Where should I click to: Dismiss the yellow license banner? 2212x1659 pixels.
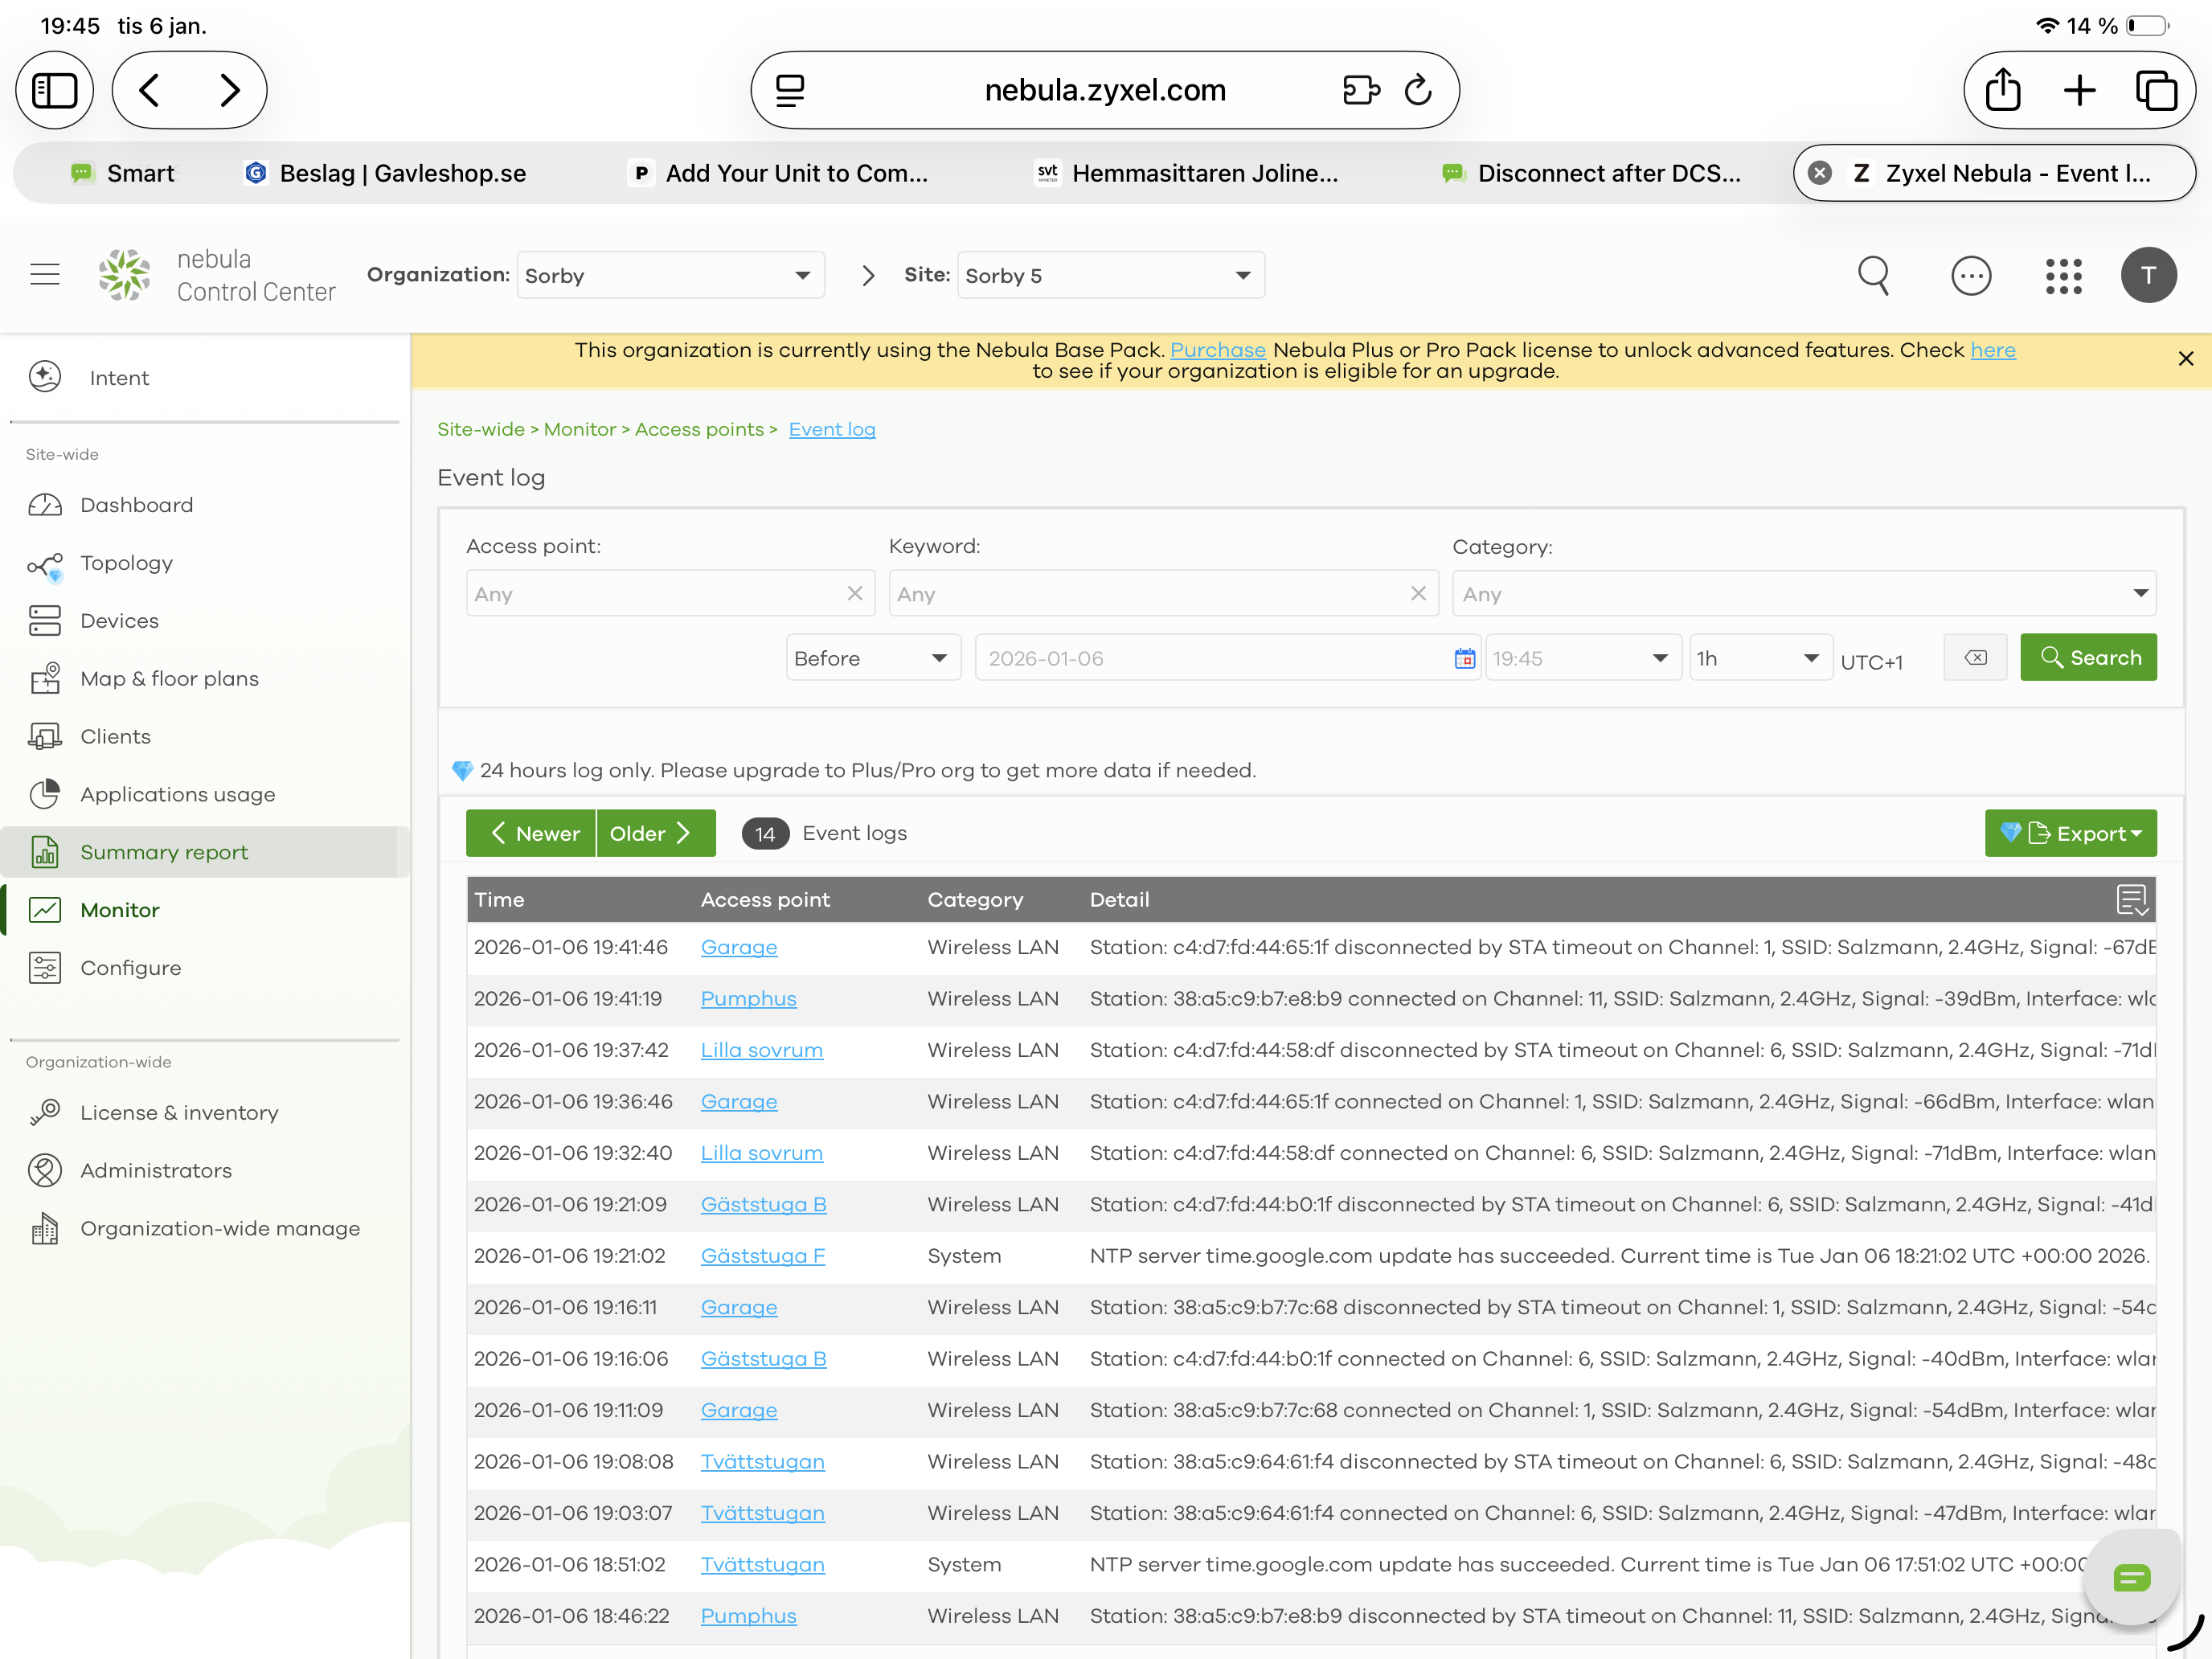pyautogui.click(x=2185, y=359)
